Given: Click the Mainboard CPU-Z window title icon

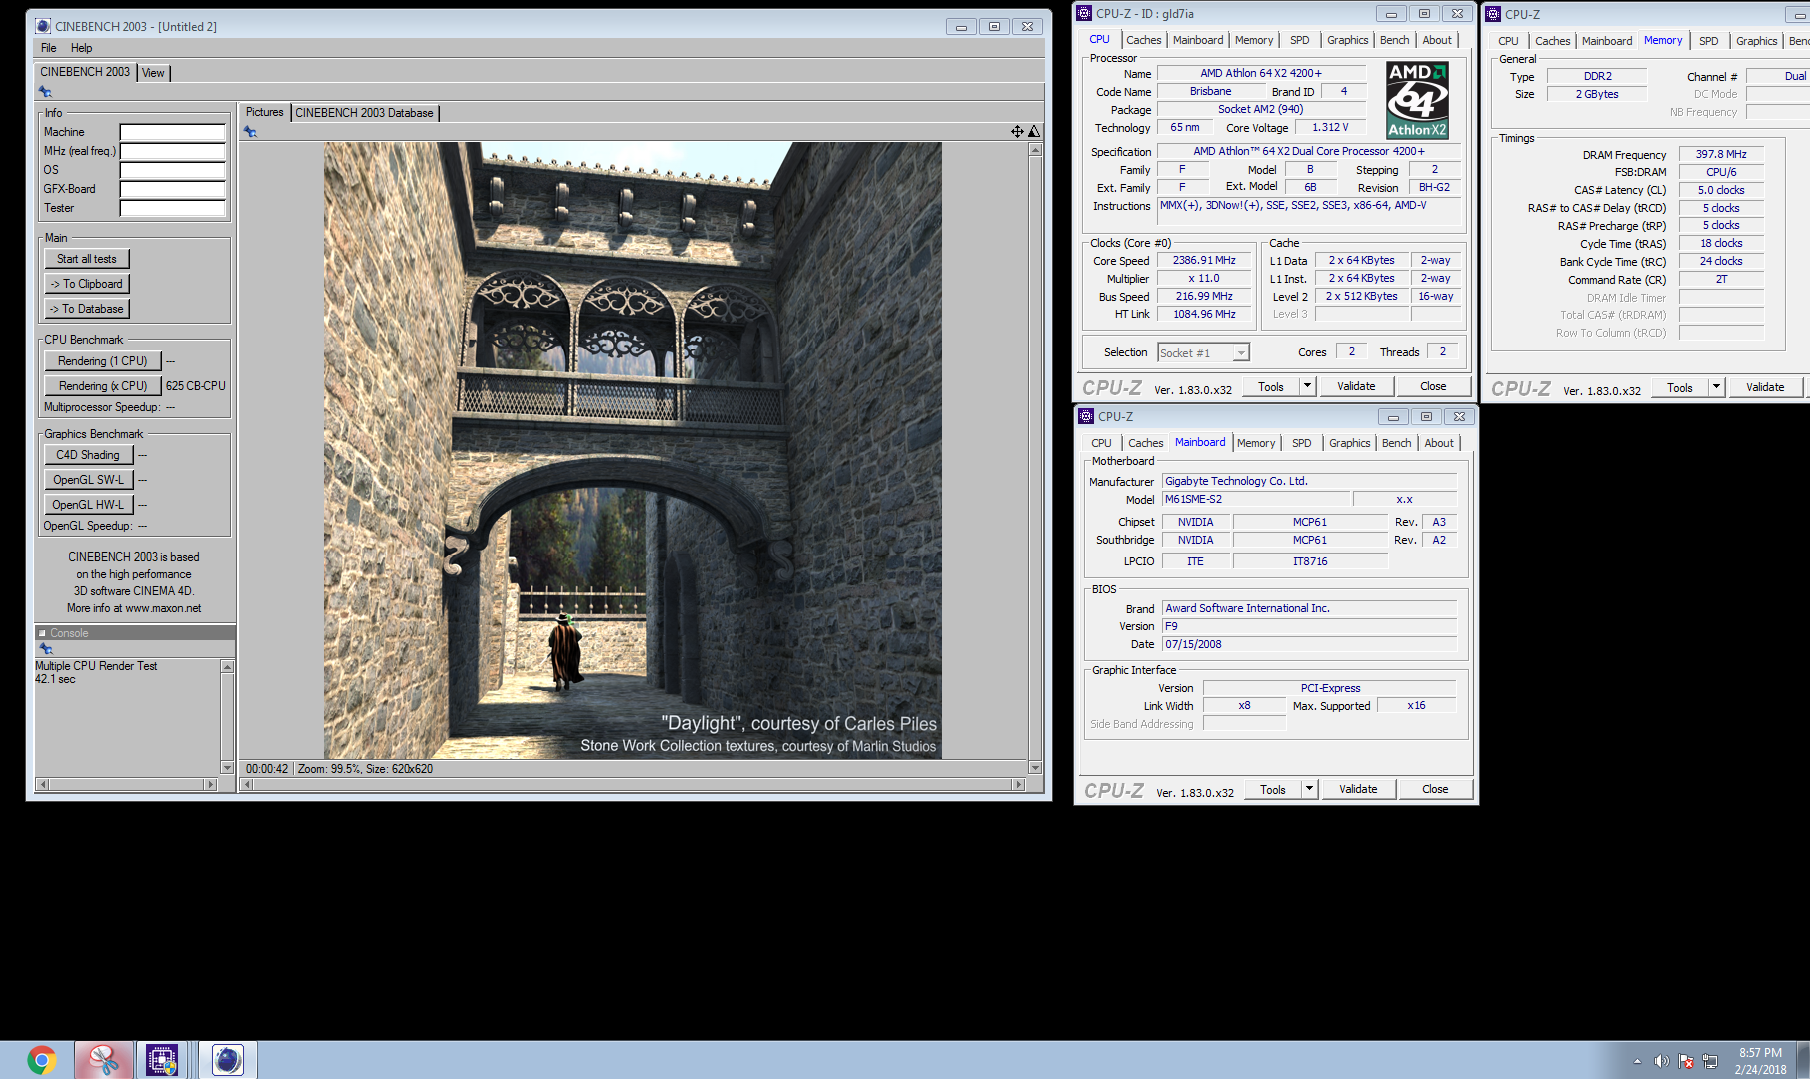Looking at the screenshot, I should [1086, 416].
